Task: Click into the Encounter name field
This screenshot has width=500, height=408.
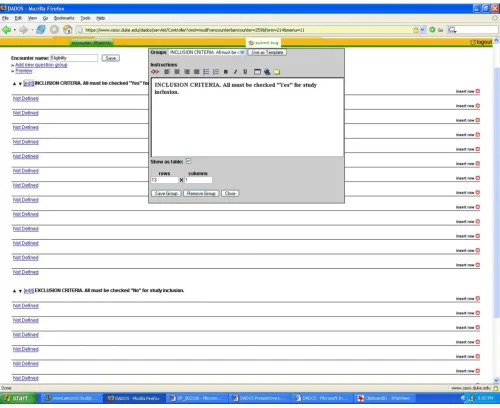Action: [74, 58]
